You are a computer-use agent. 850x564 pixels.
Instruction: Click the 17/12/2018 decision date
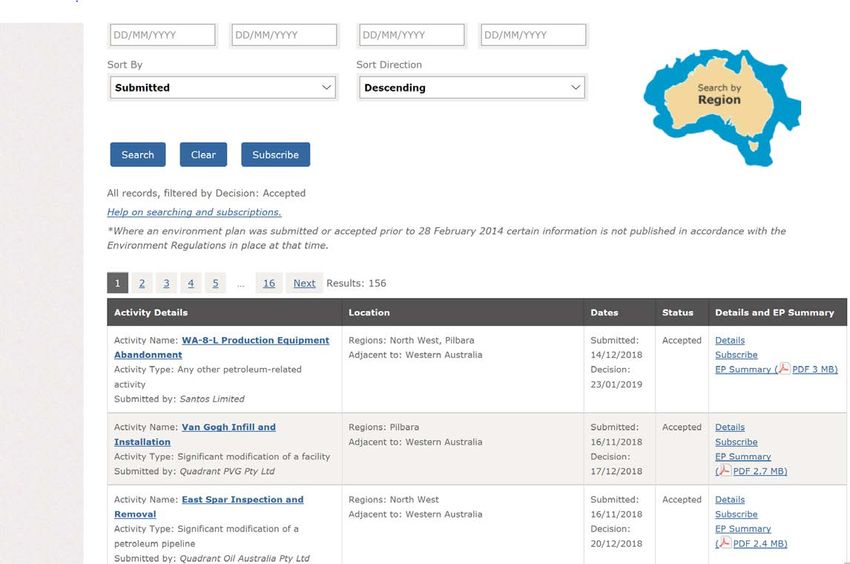[x=616, y=471]
